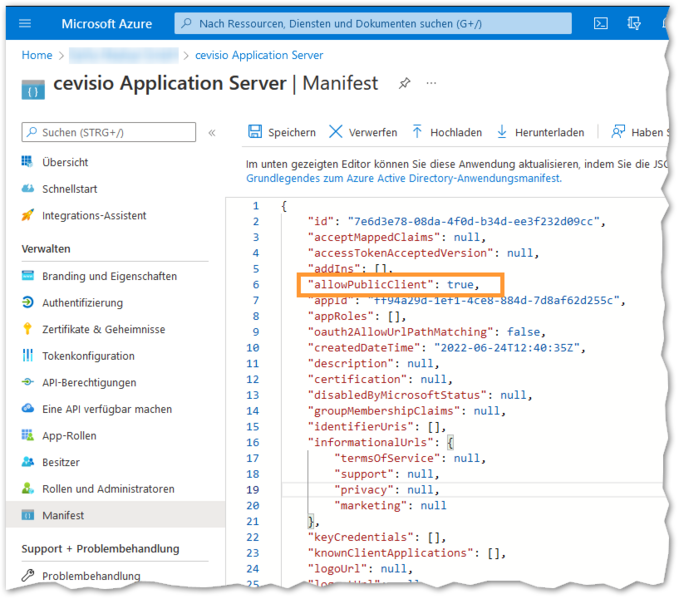
Task: Open the hamburger portal menu
Action: tap(25, 23)
